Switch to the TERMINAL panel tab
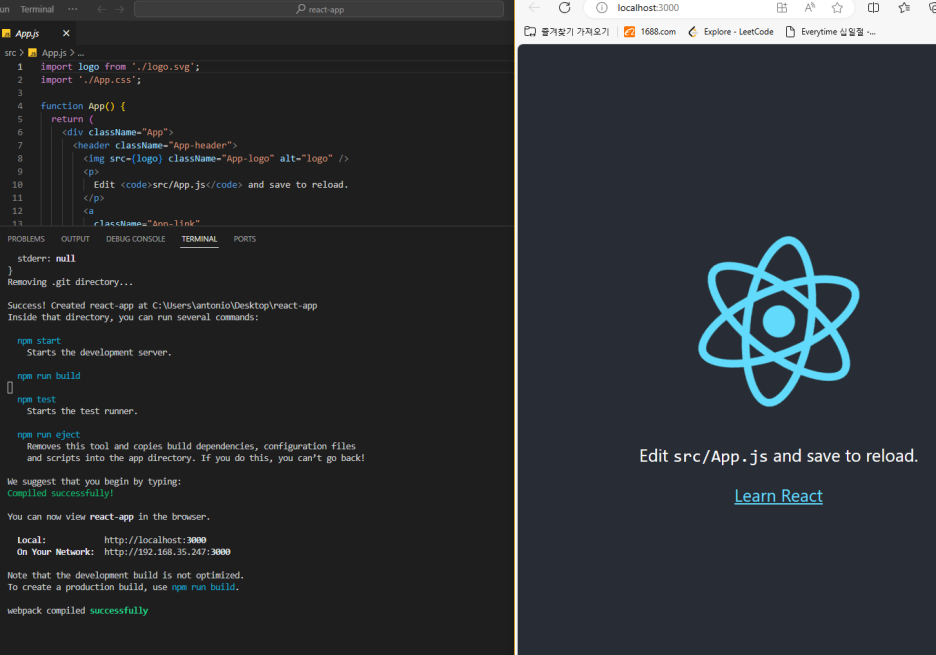 [x=199, y=239]
